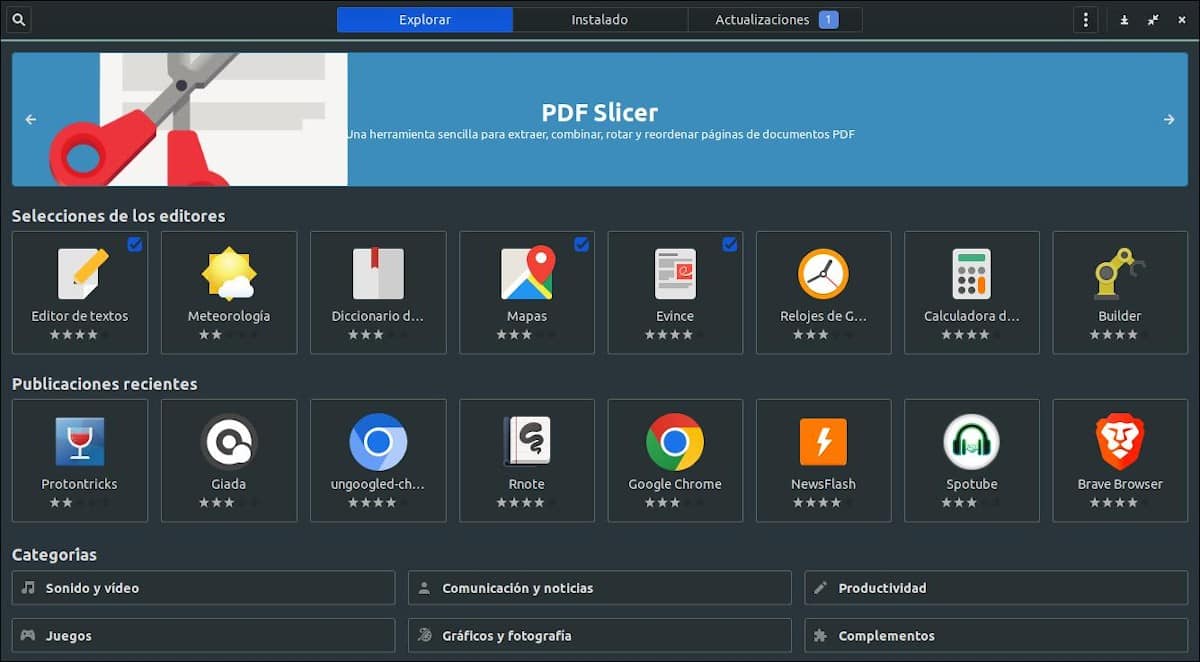Click the updates count badge
Screen dimensions: 1200x662
[x=828, y=20]
